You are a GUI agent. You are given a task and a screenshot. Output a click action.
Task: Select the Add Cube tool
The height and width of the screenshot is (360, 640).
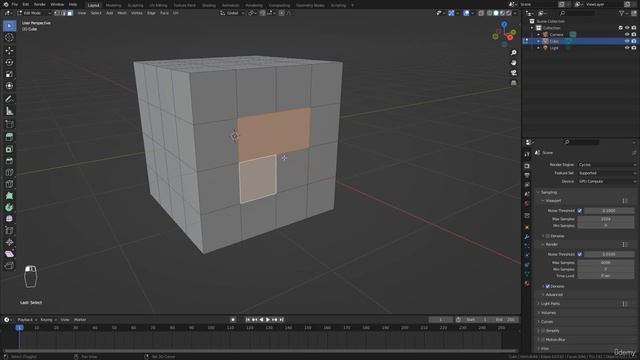9,124
